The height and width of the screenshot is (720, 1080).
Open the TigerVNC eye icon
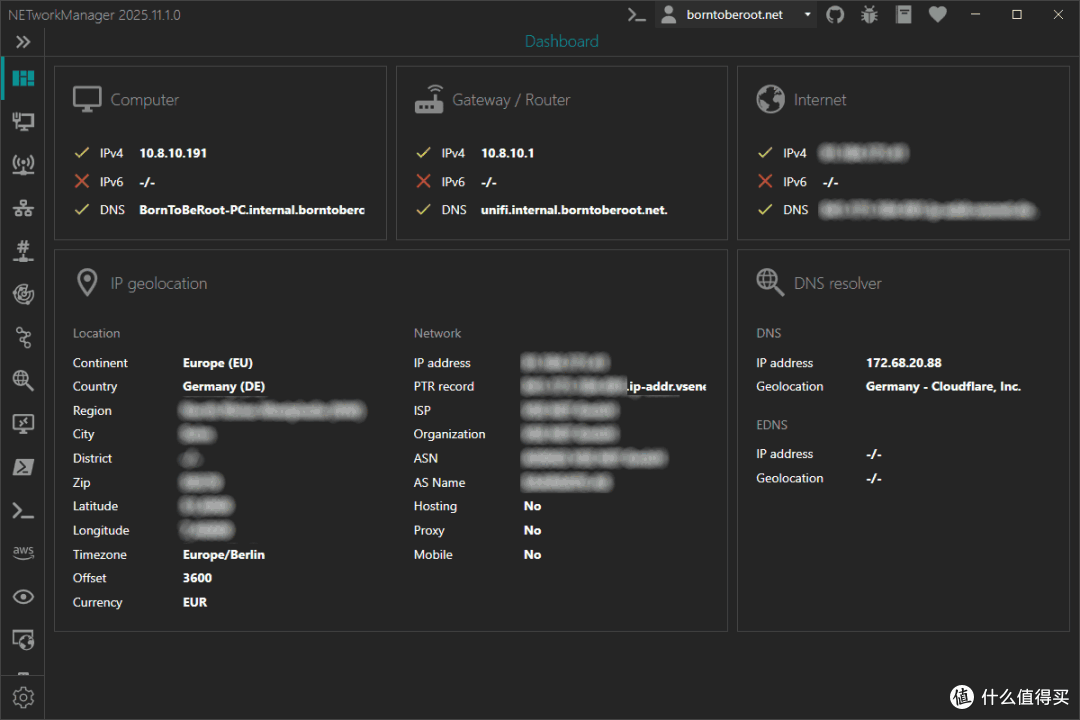[23, 597]
